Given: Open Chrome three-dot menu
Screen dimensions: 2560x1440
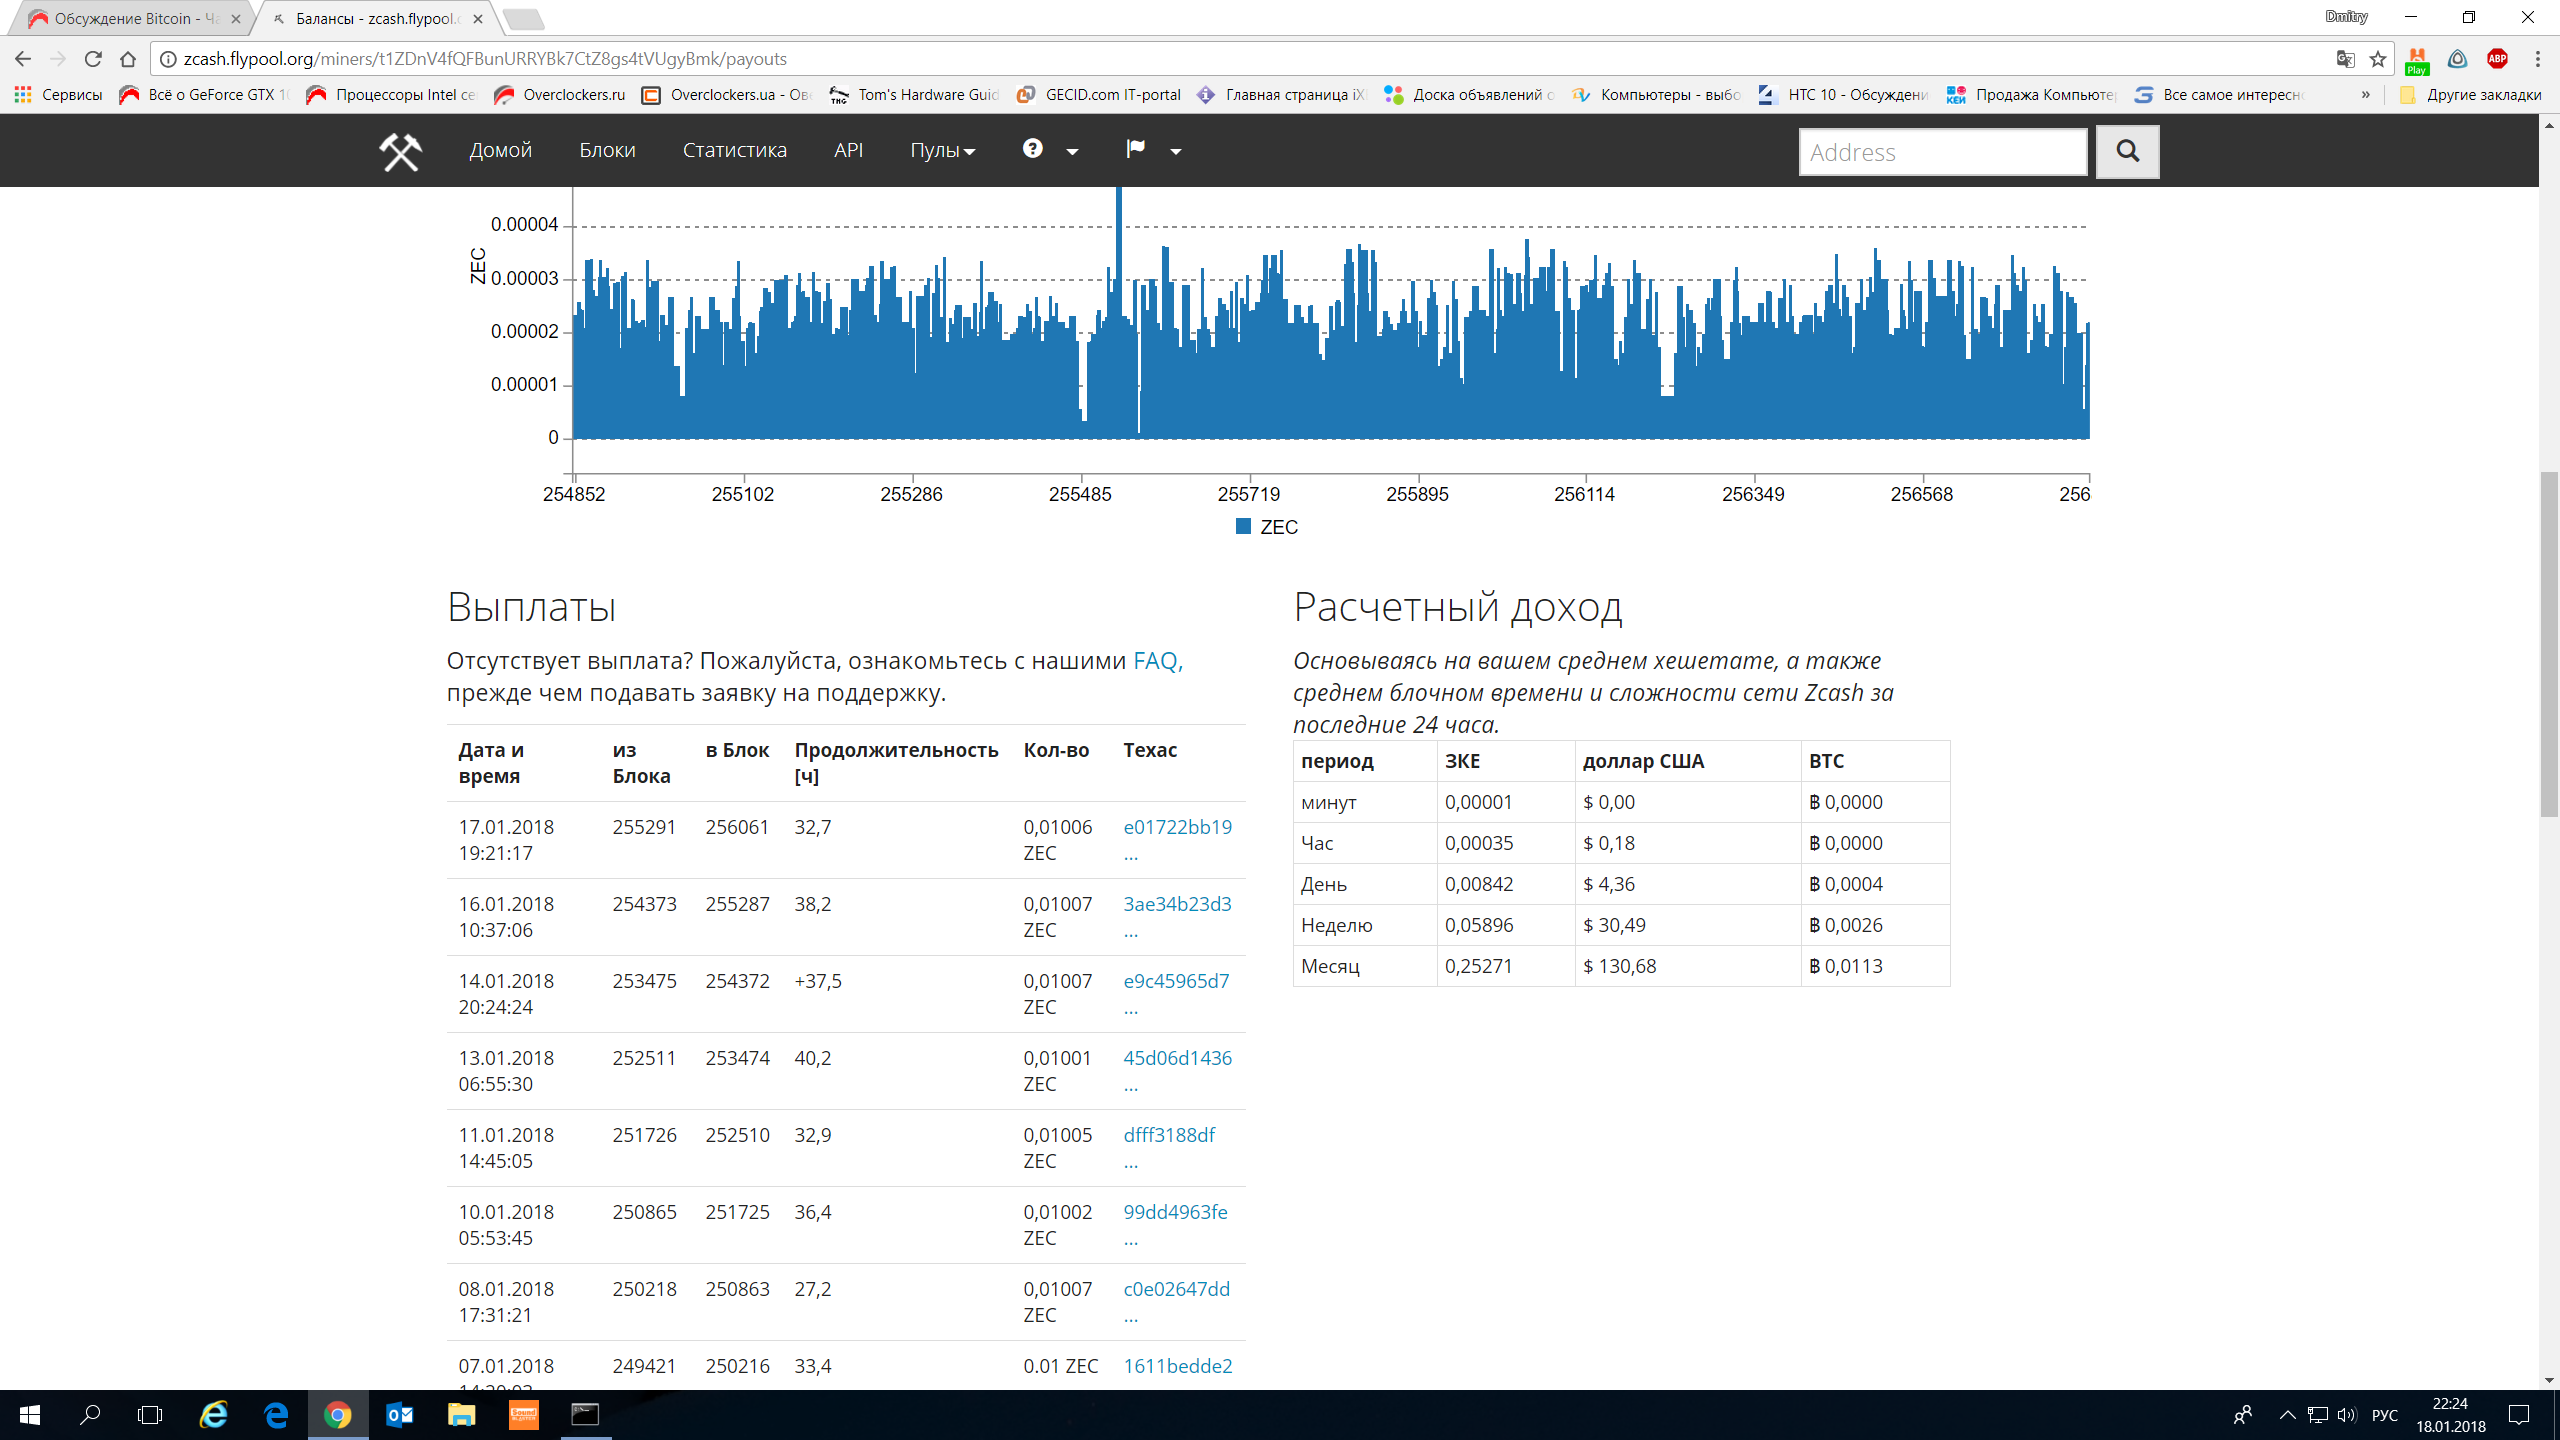Looking at the screenshot, I should (2537, 59).
